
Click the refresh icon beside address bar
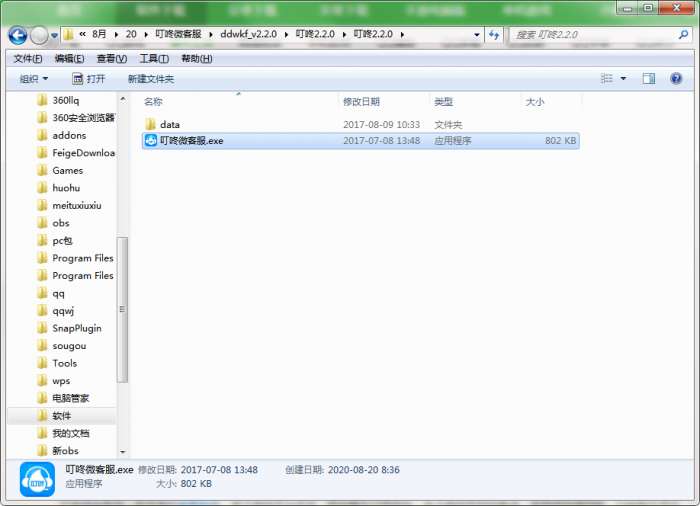pos(494,35)
